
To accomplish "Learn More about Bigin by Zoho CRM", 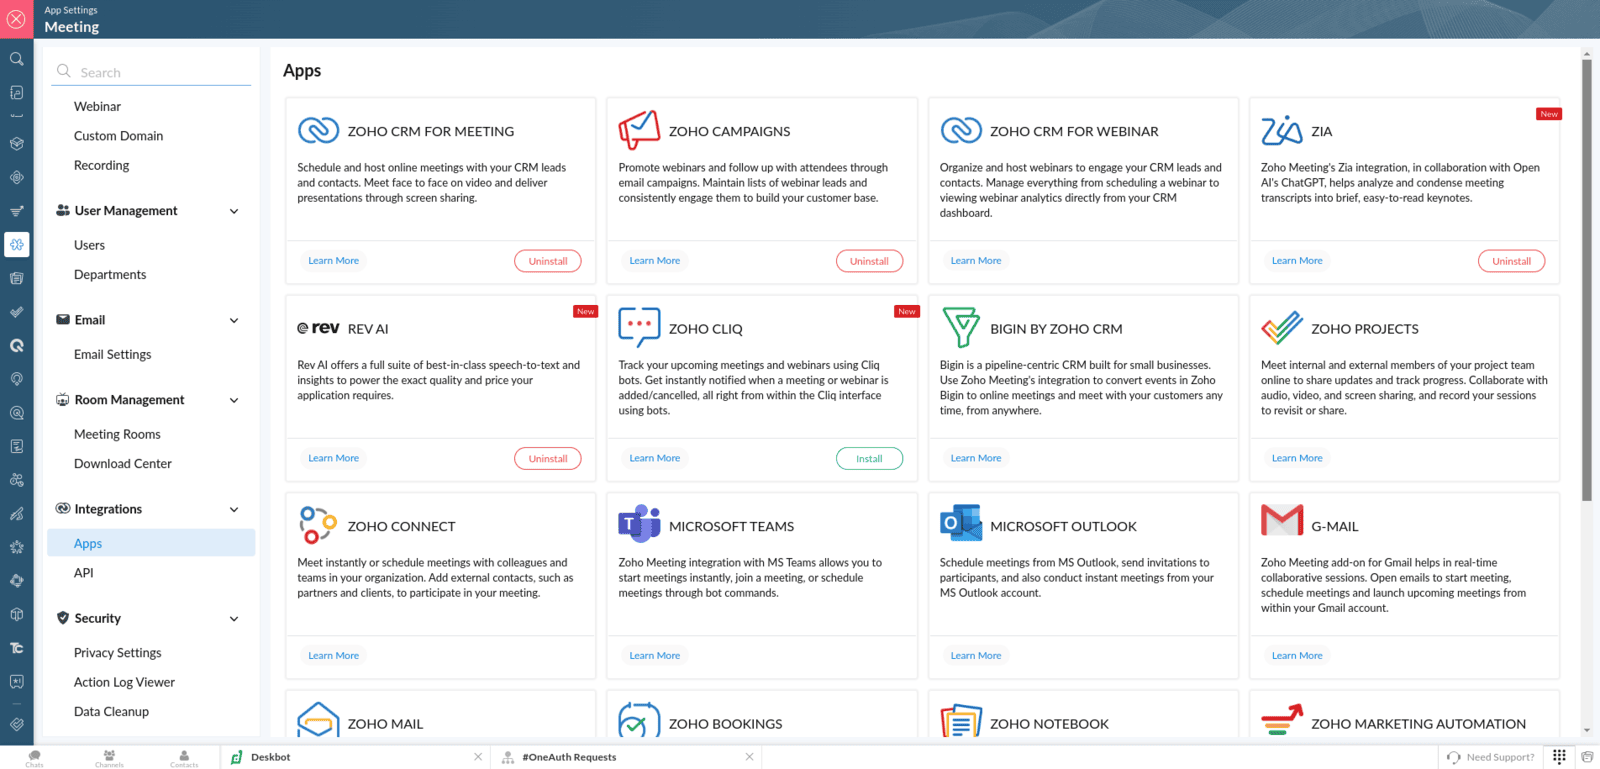I will pyautogui.click(x=976, y=458).
